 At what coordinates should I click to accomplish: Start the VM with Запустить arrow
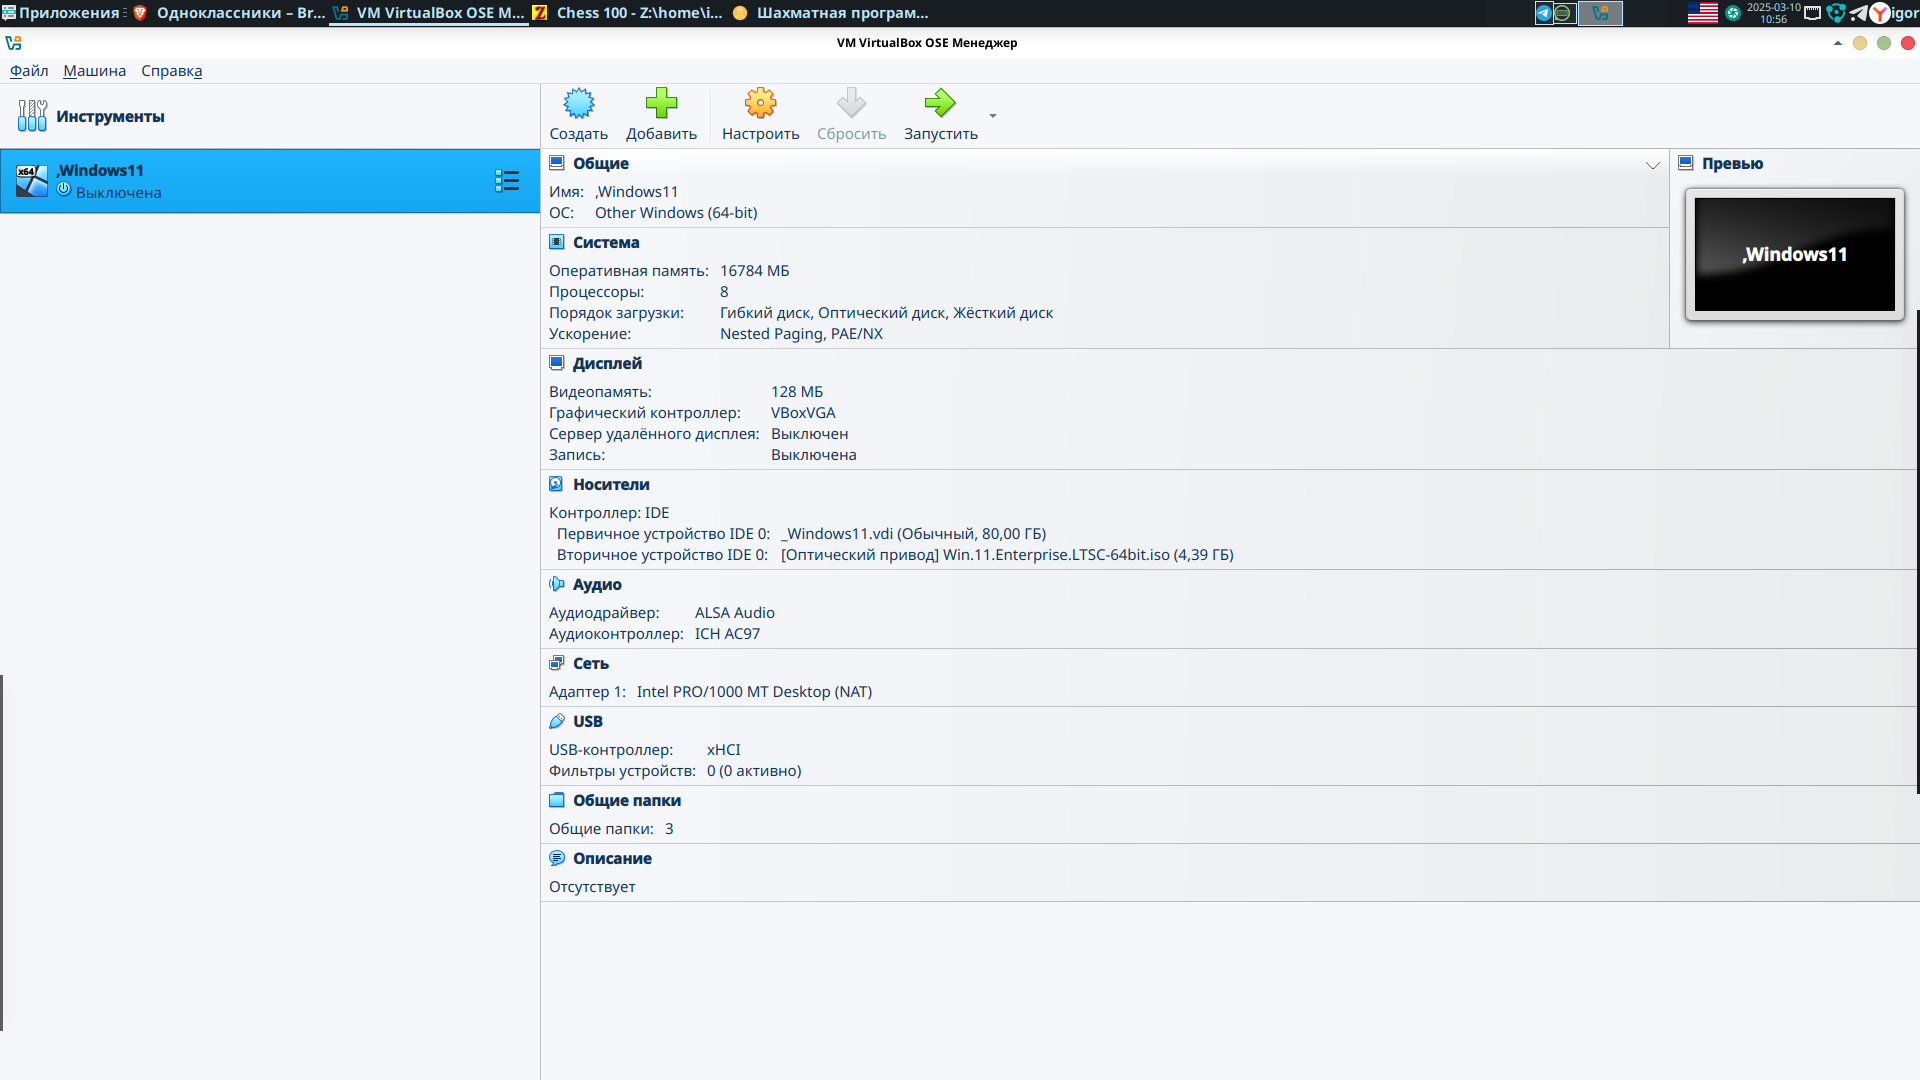pyautogui.click(x=940, y=103)
